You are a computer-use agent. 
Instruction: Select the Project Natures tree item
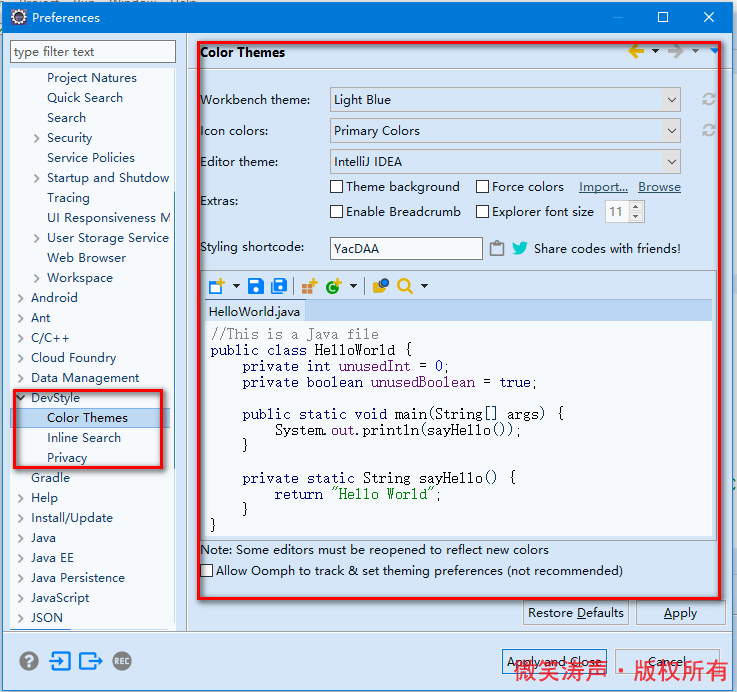coord(92,78)
